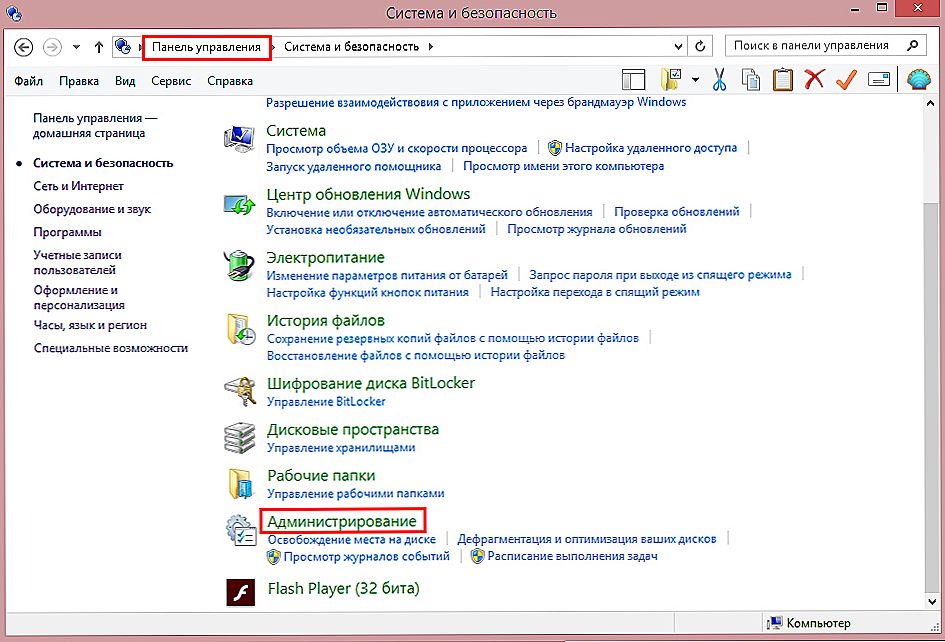Go up one level with up arrow
The width and height of the screenshot is (945, 642).
pyautogui.click(x=99, y=47)
